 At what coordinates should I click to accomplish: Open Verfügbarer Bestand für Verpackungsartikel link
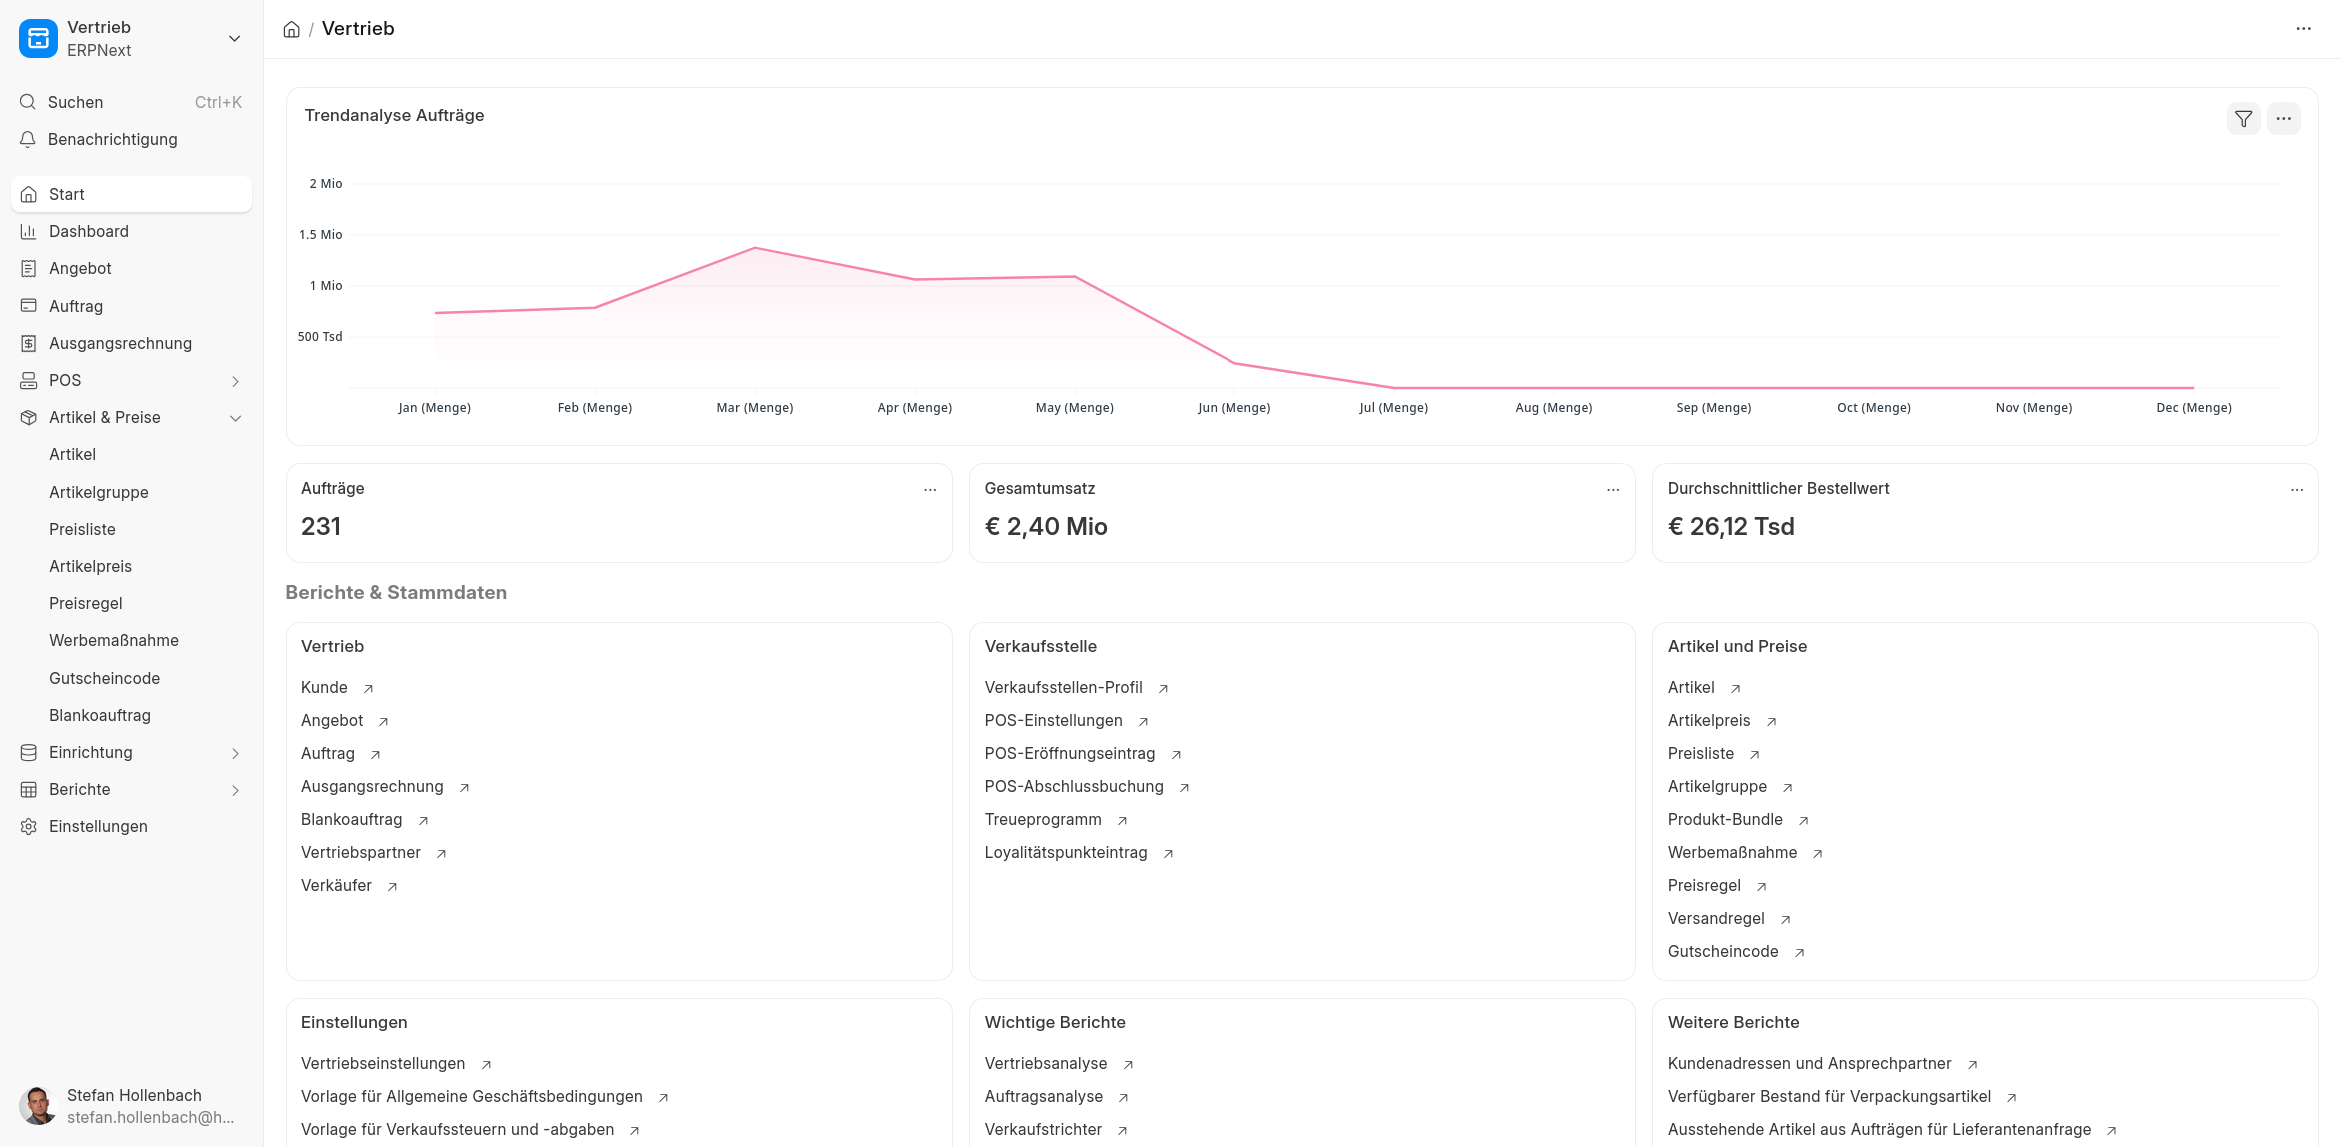pyautogui.click(x=1829, y=1096)
